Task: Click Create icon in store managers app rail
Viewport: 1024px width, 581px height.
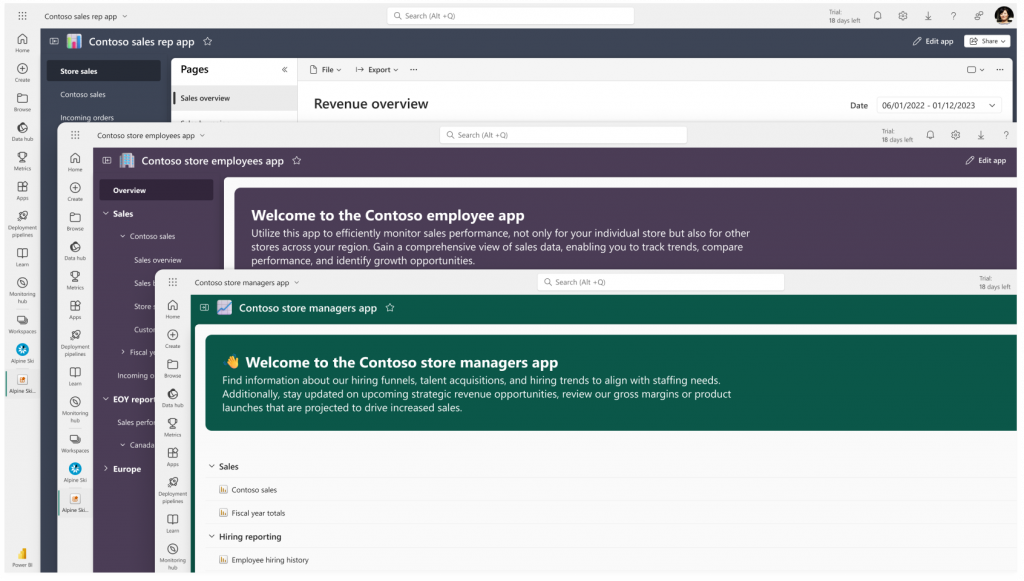Action: point(173,339)
